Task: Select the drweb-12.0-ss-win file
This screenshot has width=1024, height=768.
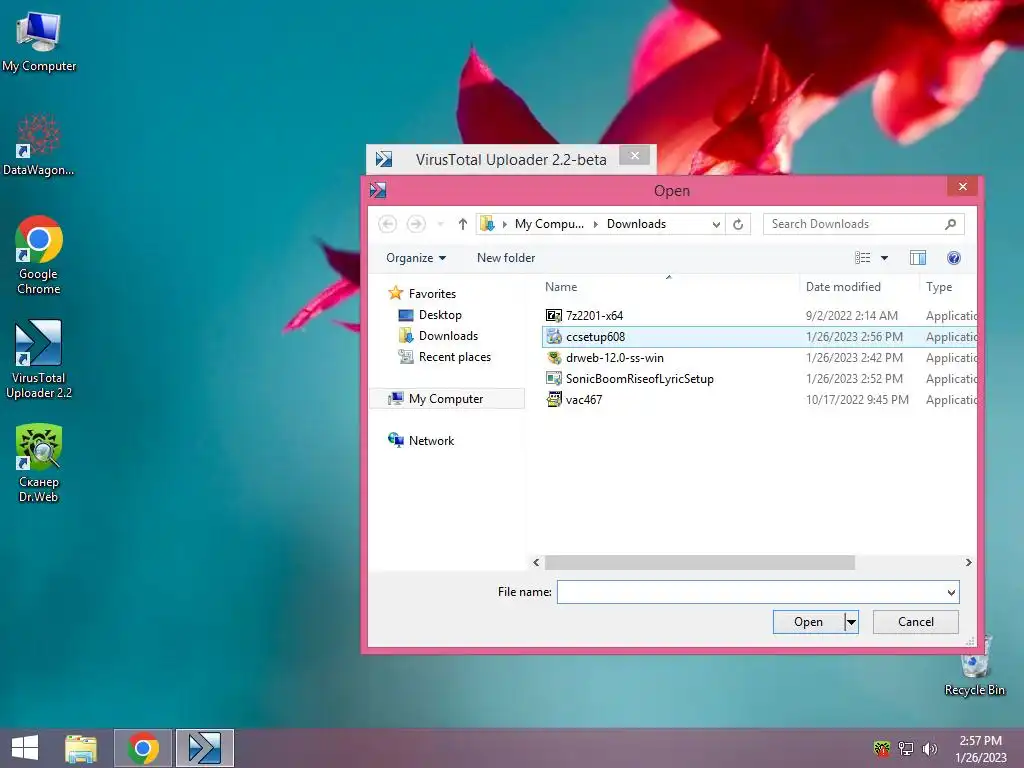Action: pyautogui.click(x=615, y=358)
